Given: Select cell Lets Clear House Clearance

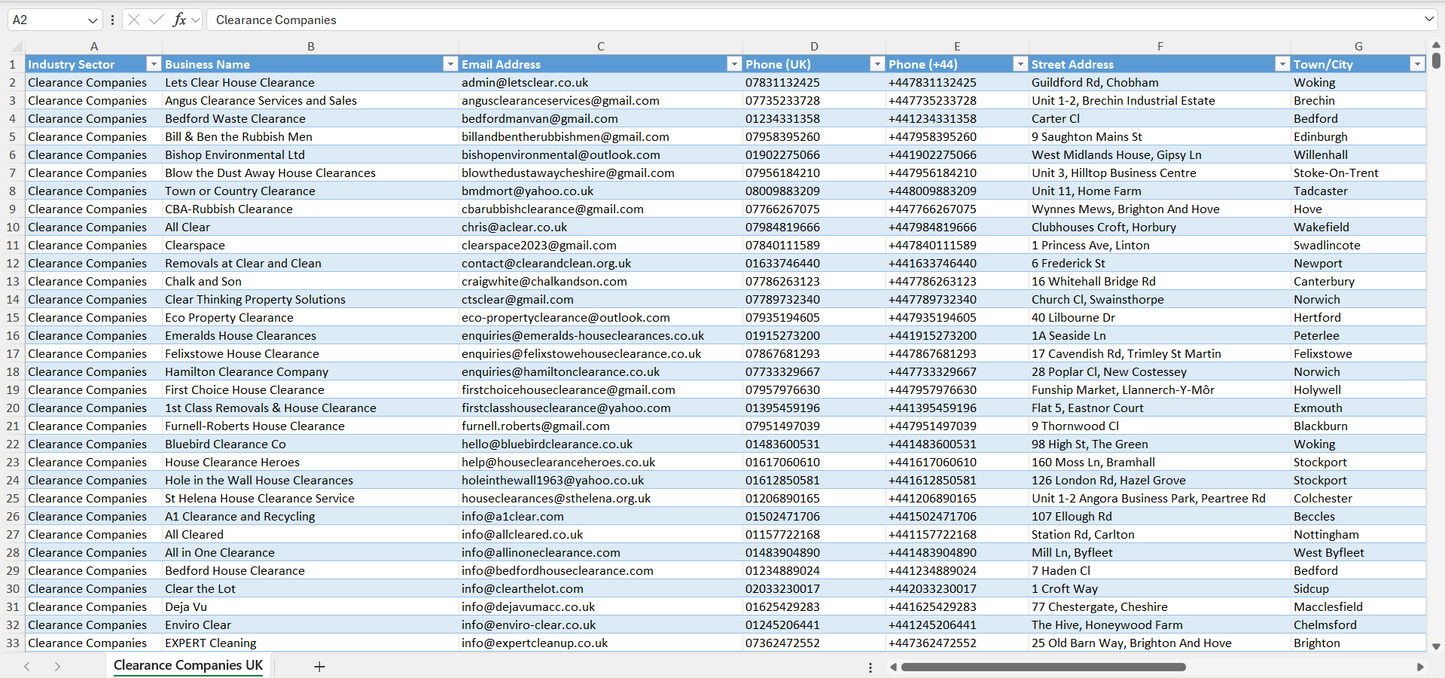Looking at the screenshot, I should [x=311, y=83].
